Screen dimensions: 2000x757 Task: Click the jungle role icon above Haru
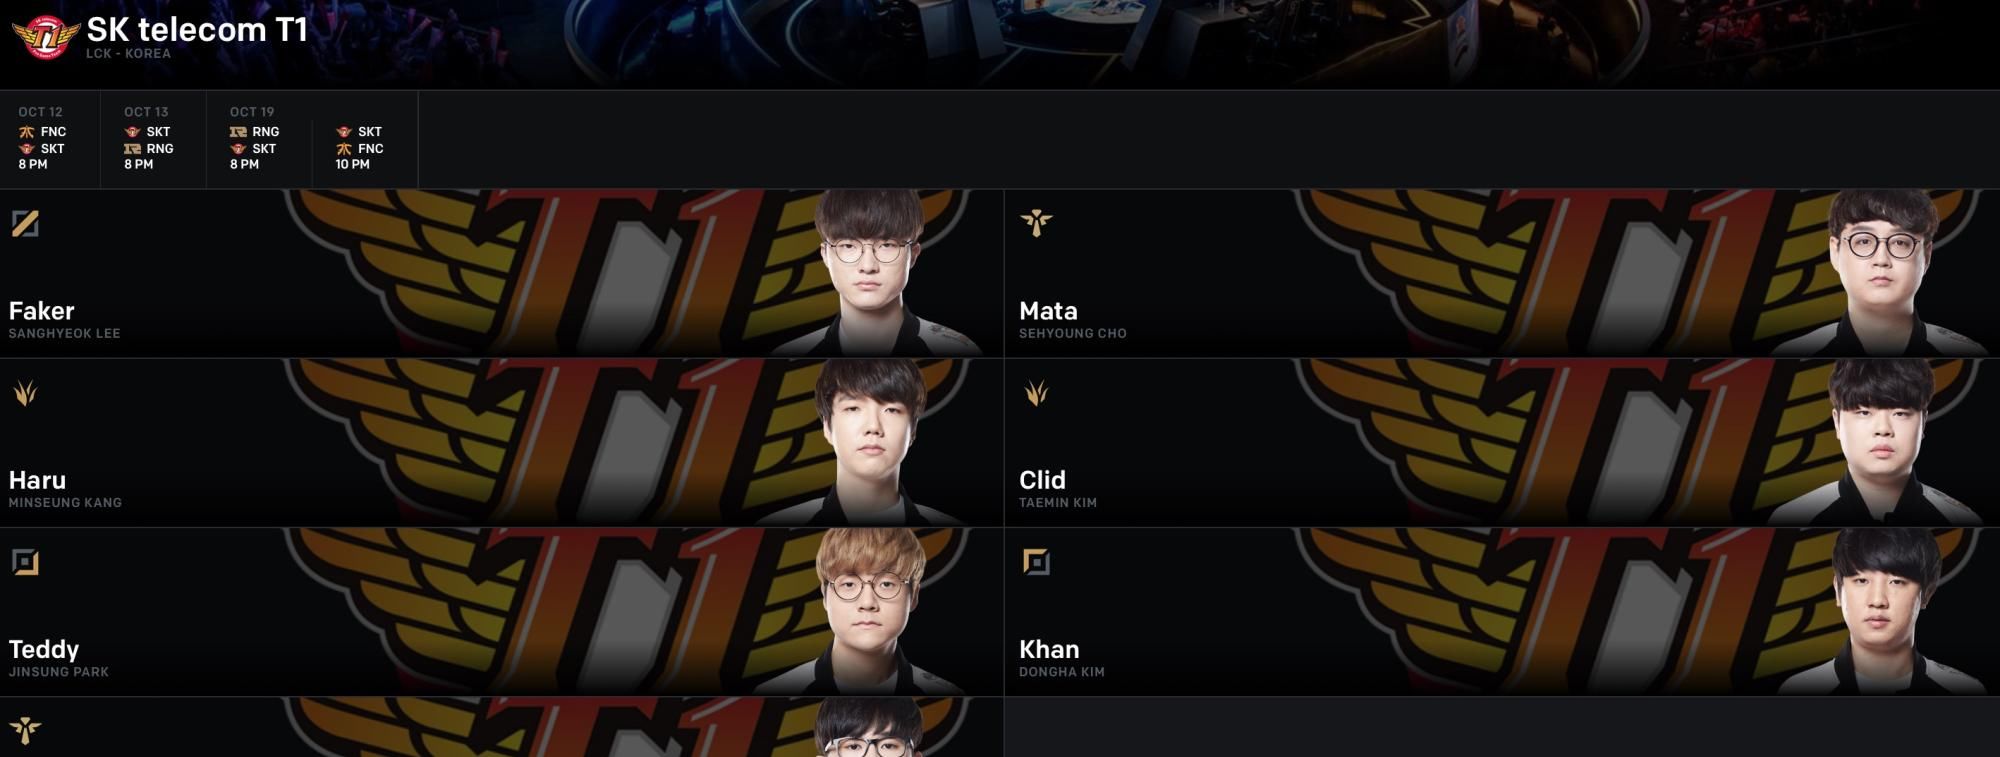[25, 393]
